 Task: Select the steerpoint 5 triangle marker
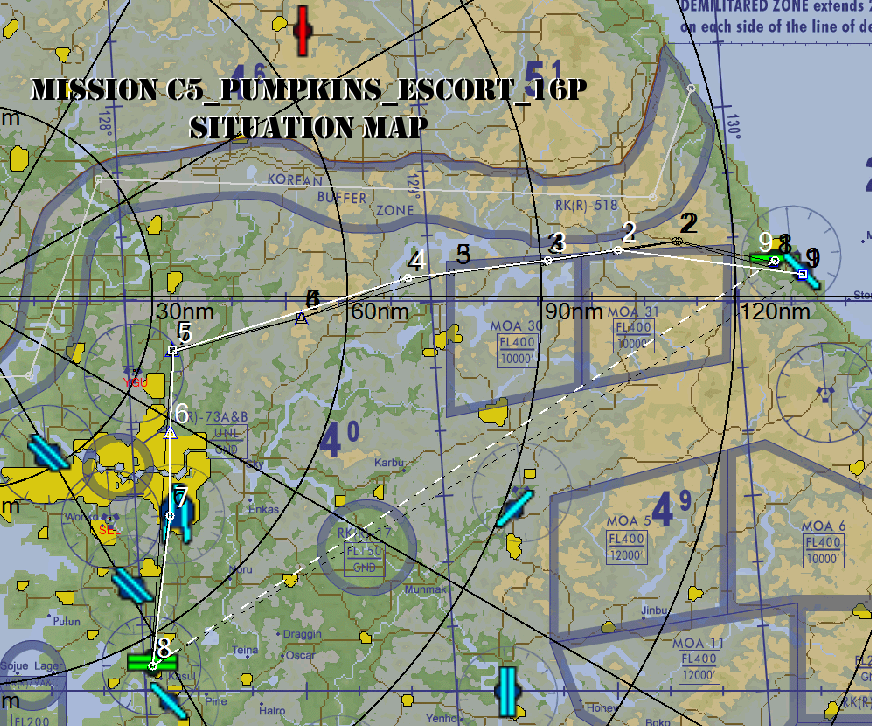tap(173, 350)
